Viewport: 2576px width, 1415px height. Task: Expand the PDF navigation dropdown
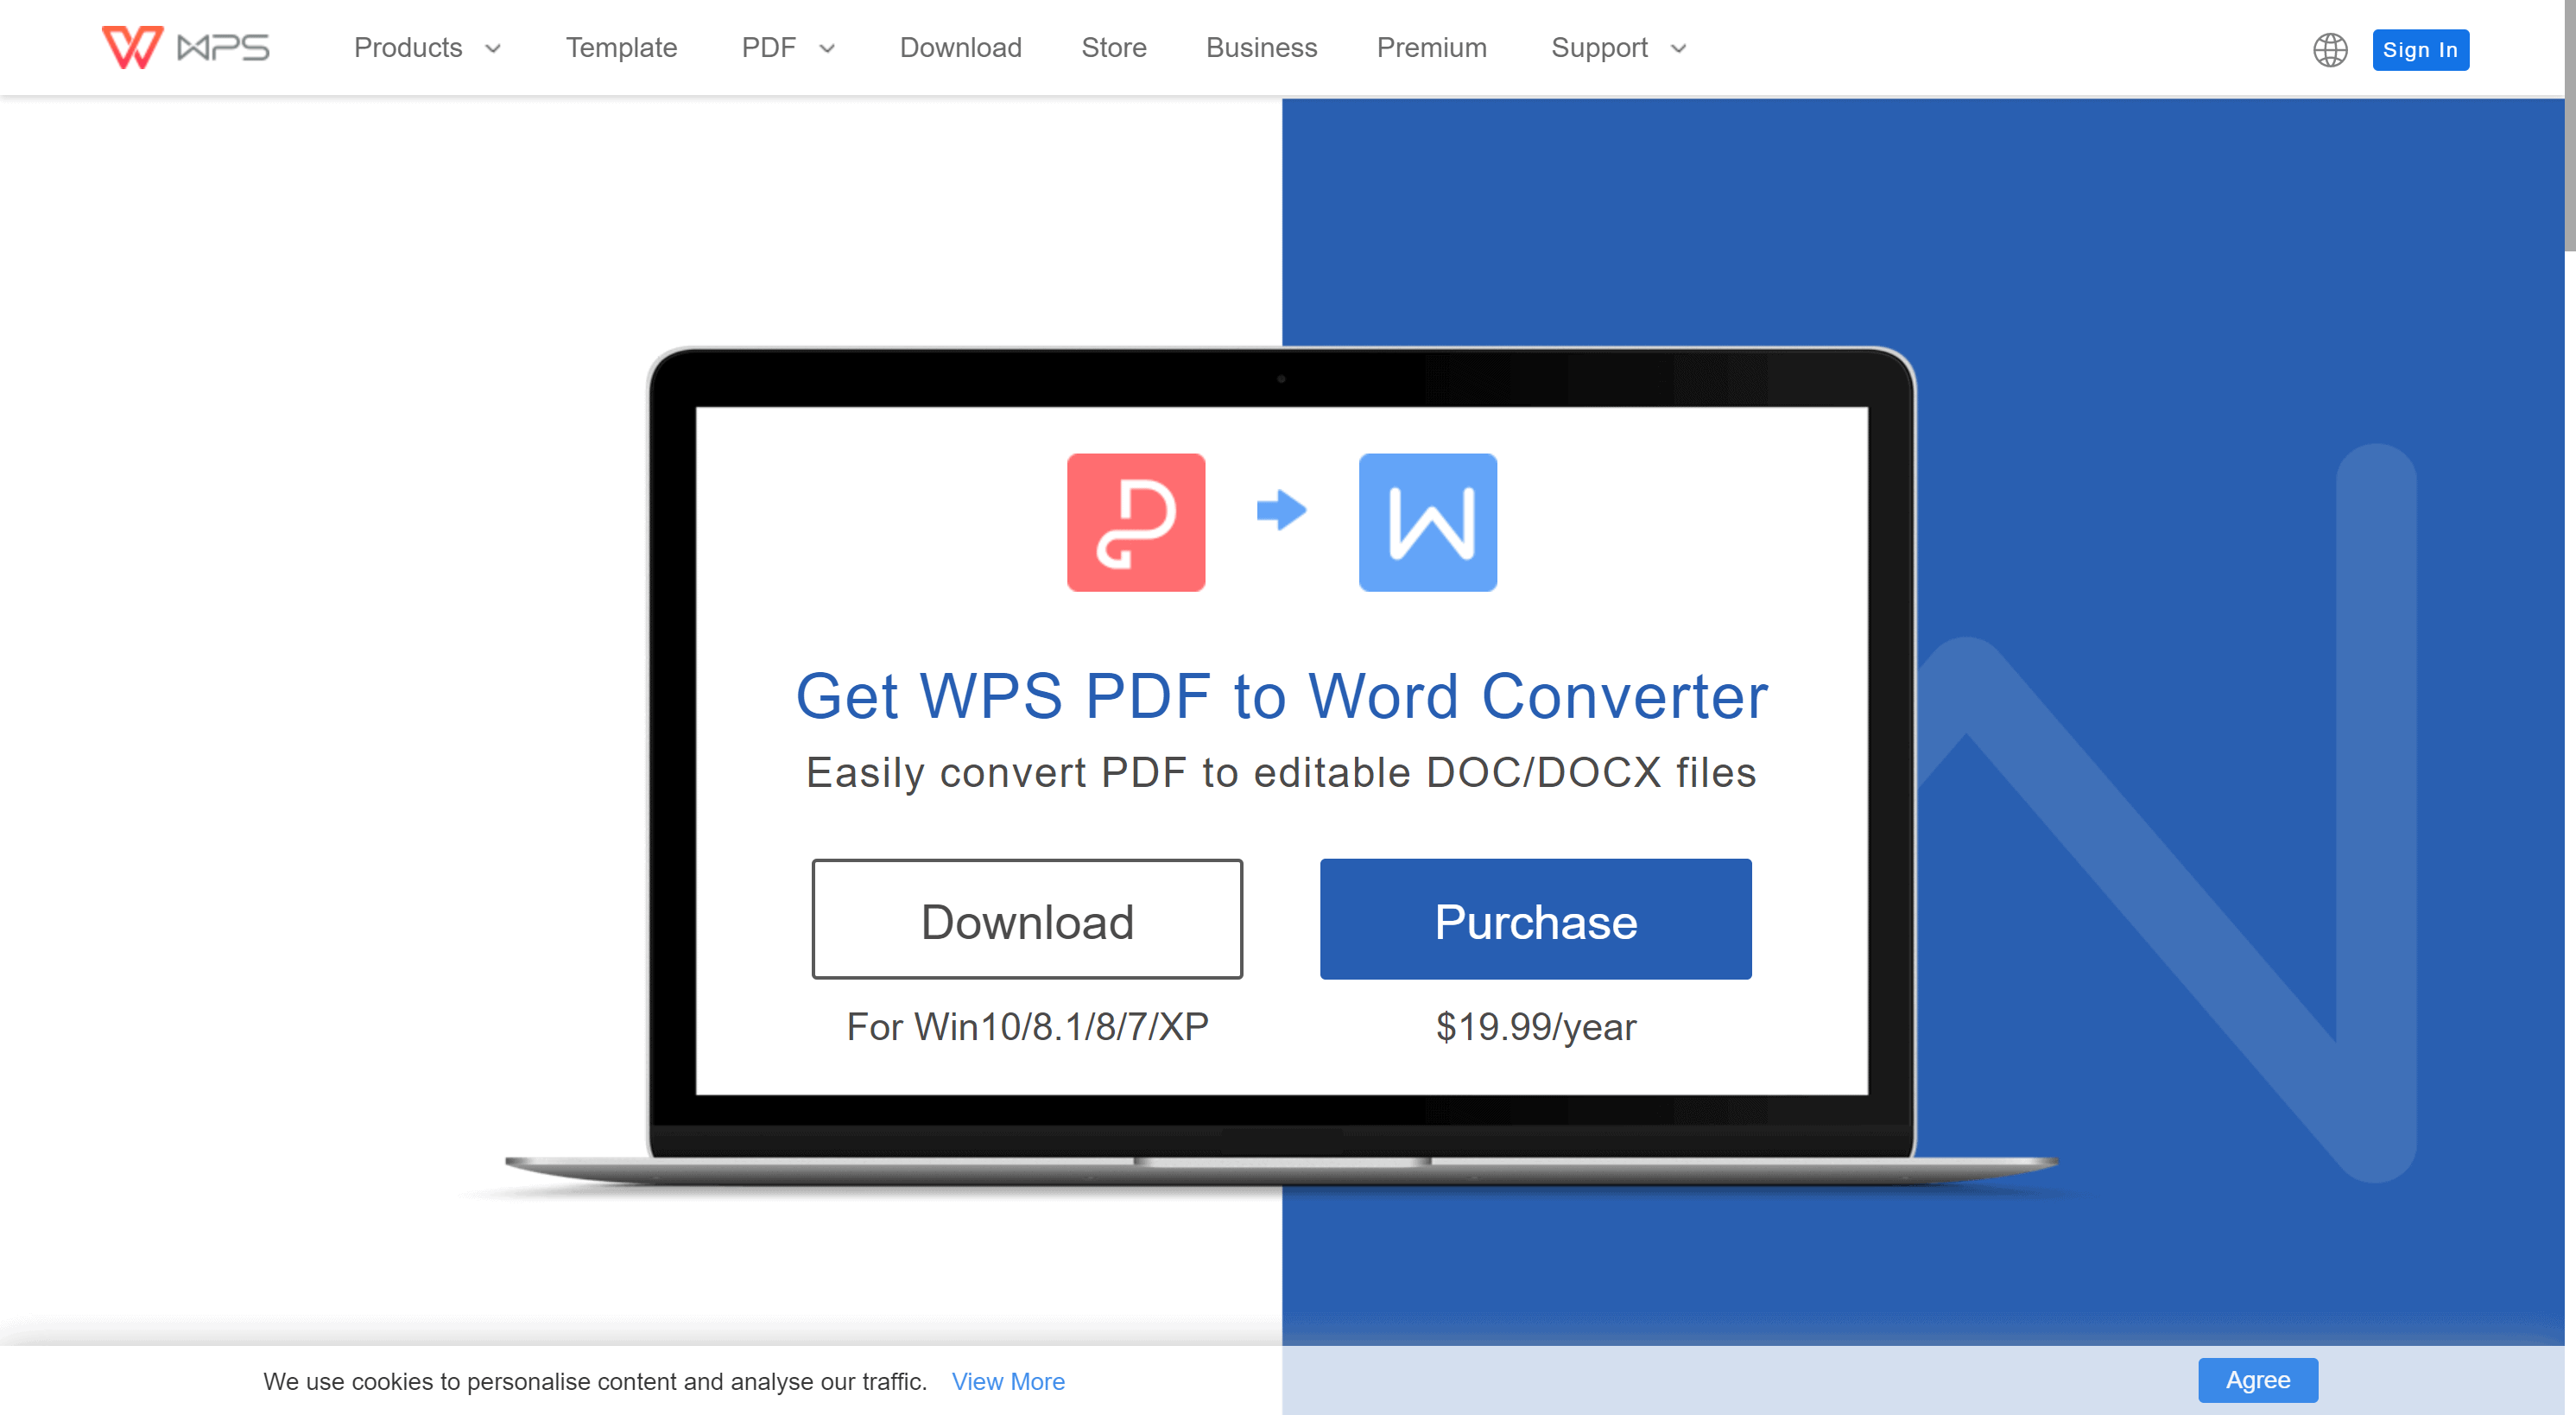[789, 47]
